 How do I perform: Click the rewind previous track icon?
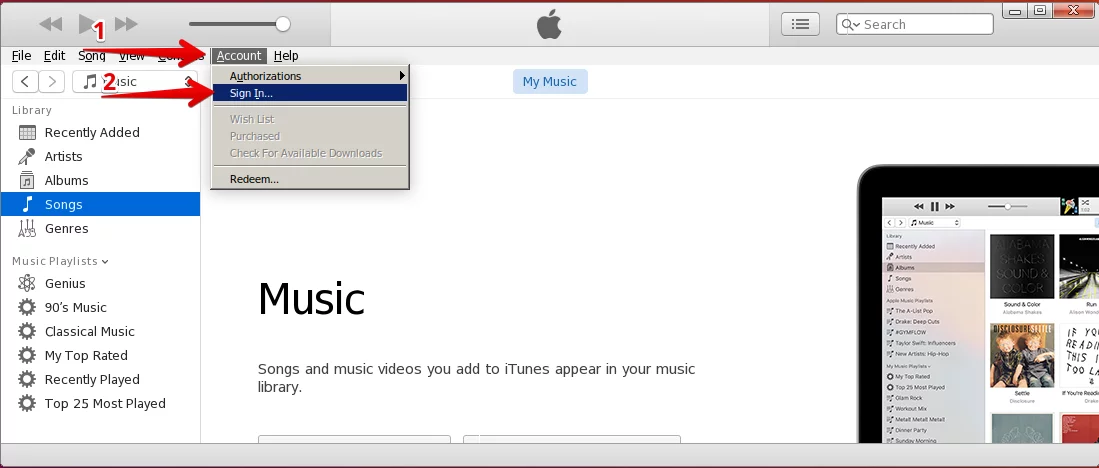click(x=50, y=25)
